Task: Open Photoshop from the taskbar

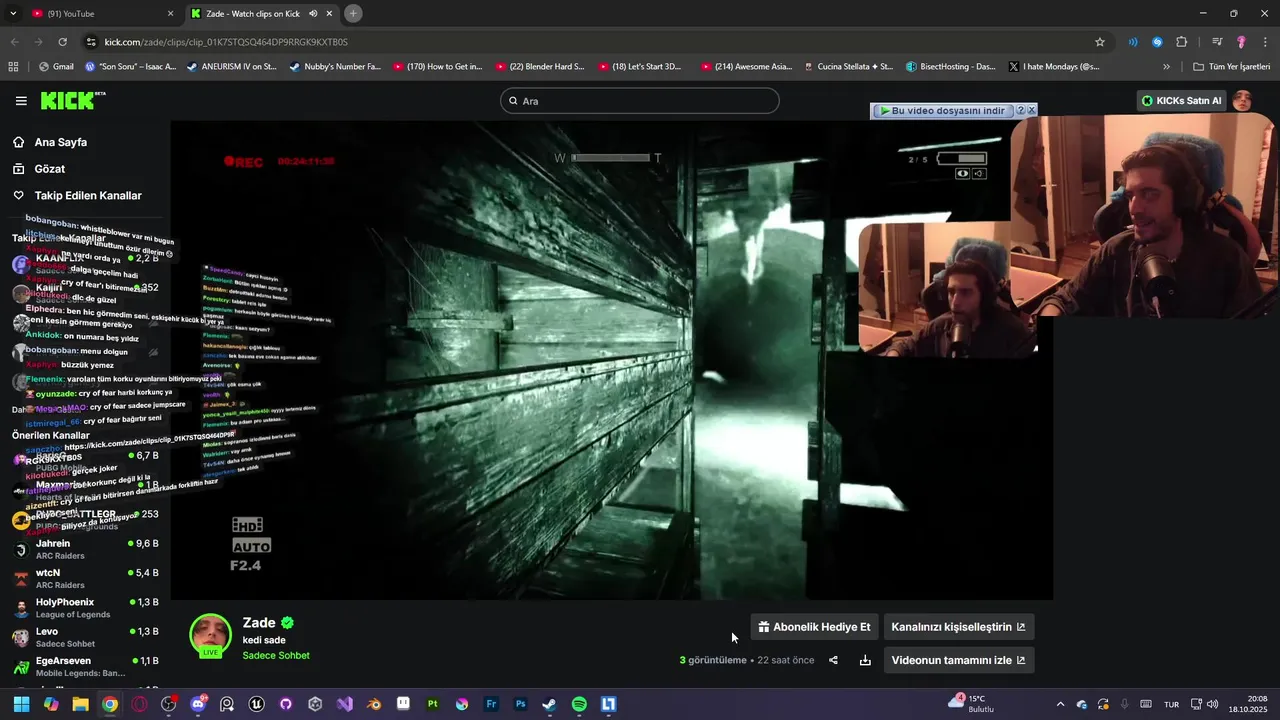Action: (x=520, y=704)
